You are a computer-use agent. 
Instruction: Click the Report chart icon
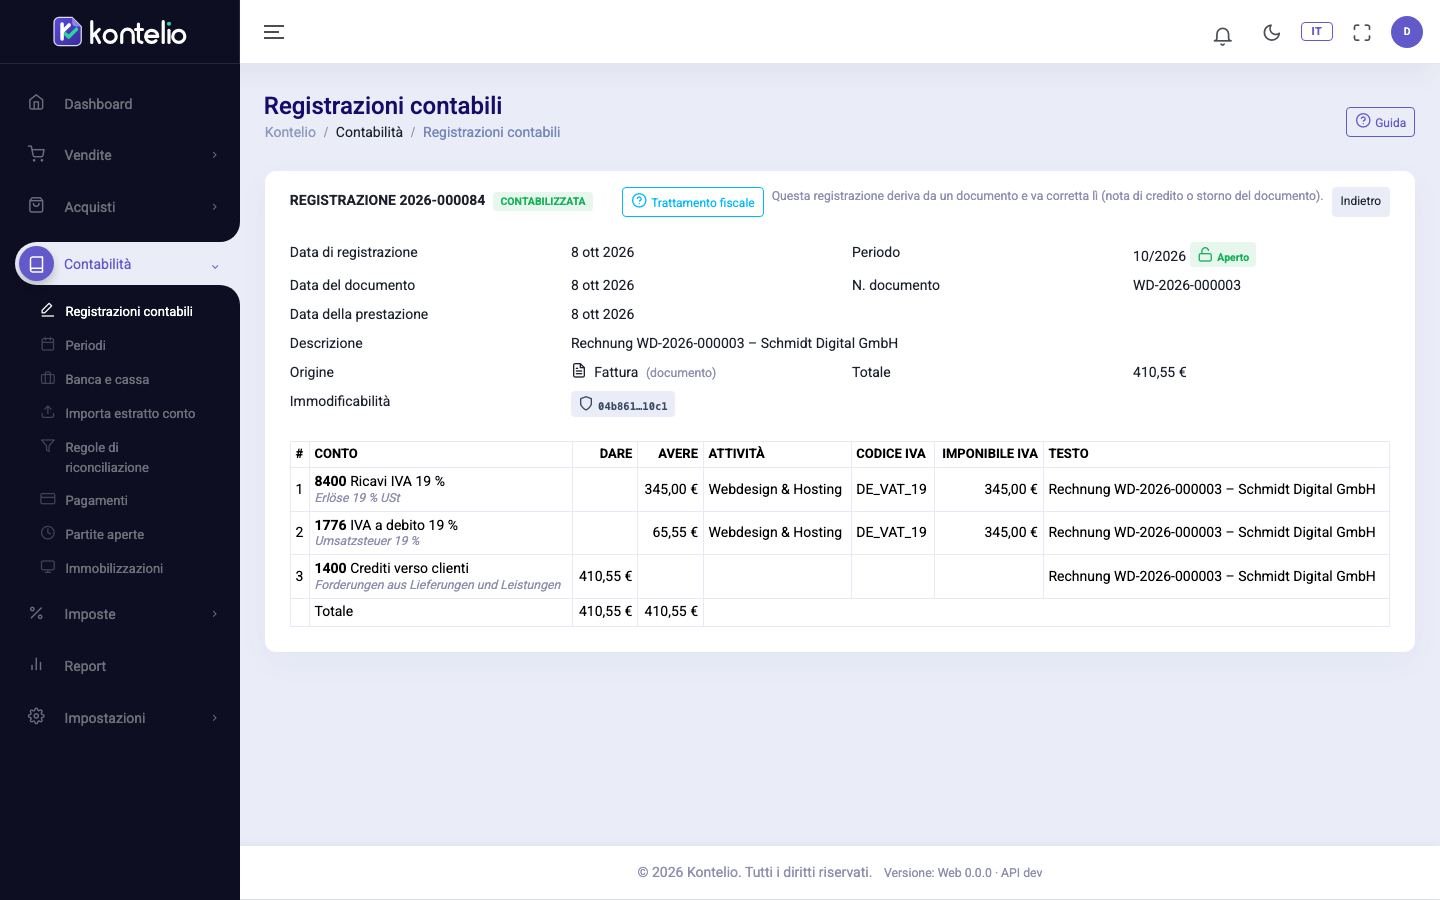coord(37,665)
